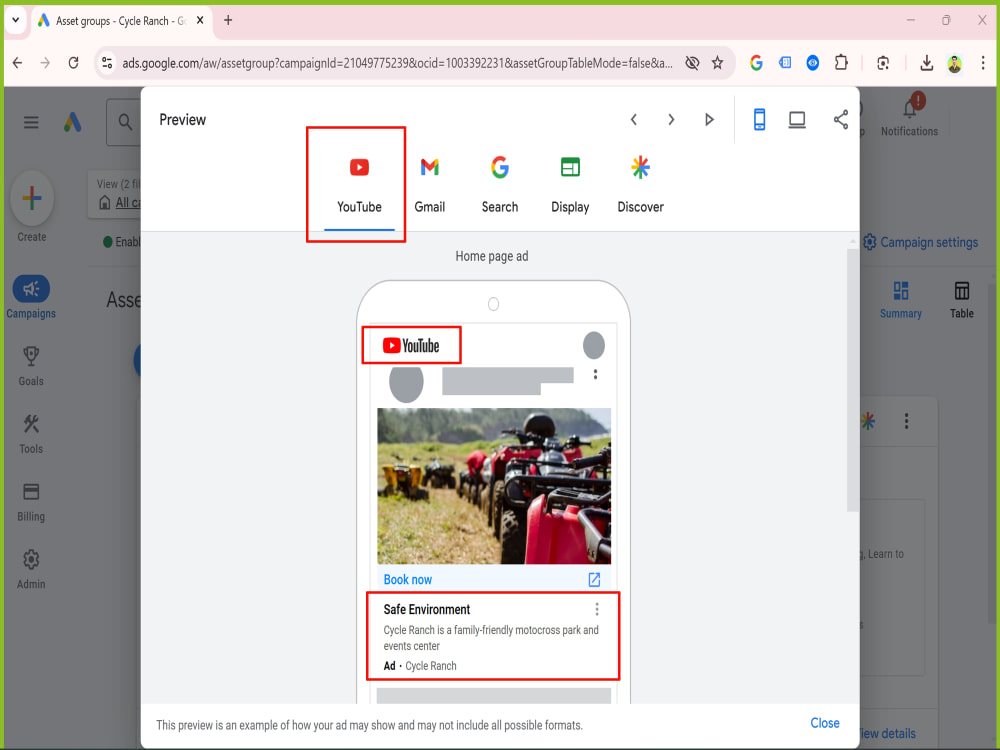
Task: Open Campaign settings
Action: [920, 242]
